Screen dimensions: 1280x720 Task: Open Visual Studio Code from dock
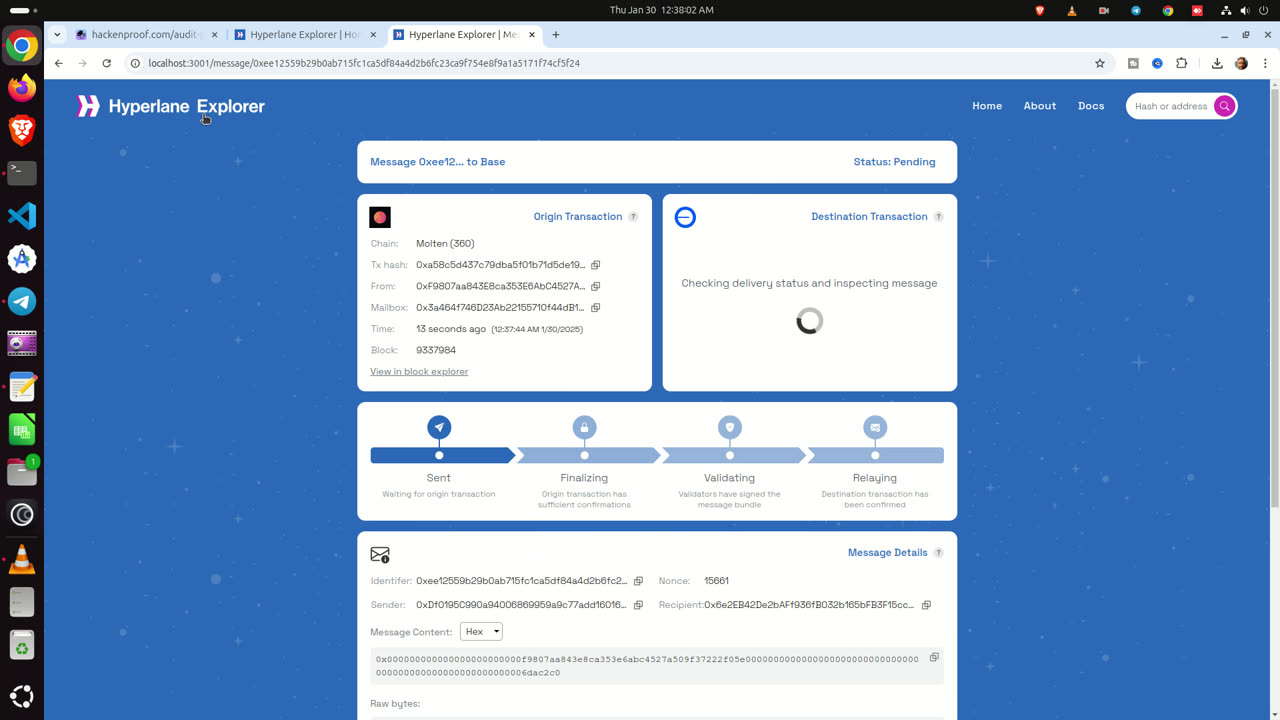pos(22,215)
